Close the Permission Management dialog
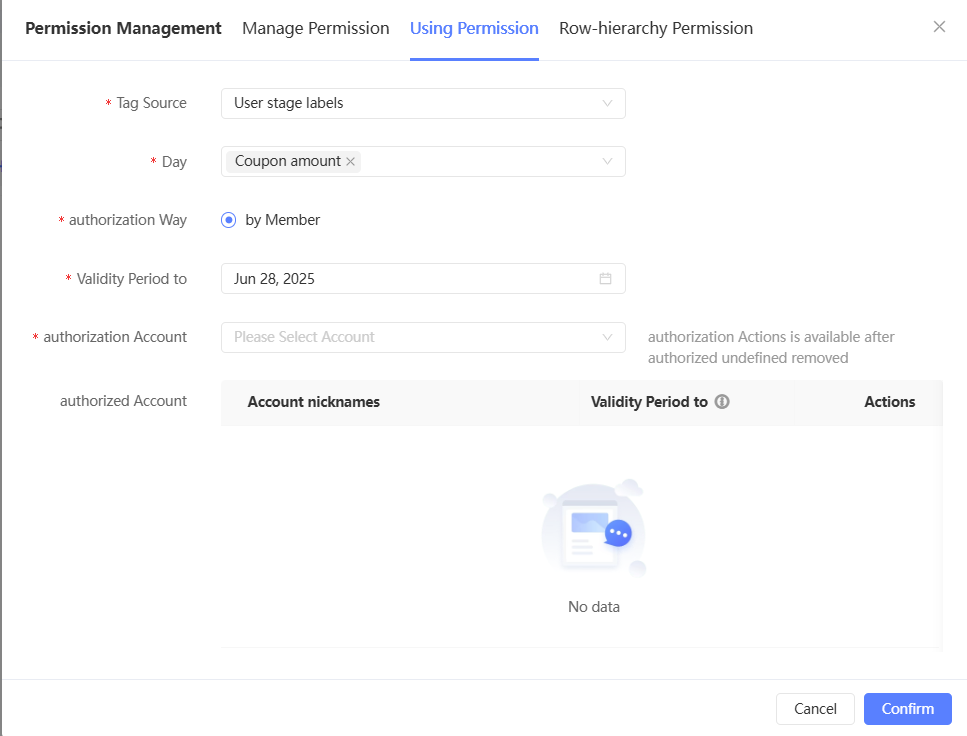Image resolution: width=967 pixels, height=736 pixels. tap(939, 27)
